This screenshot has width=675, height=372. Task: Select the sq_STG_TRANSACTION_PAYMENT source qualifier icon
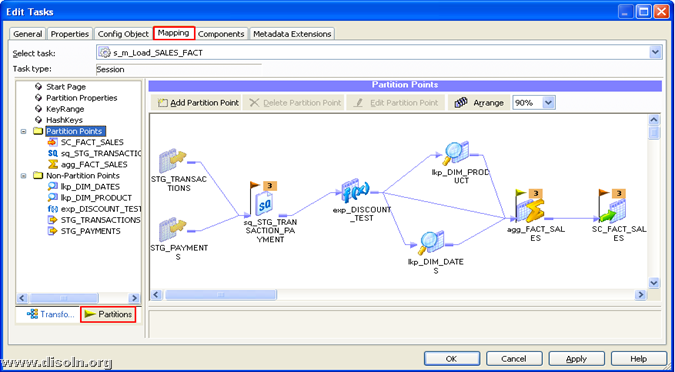click(x=265, y=204)
